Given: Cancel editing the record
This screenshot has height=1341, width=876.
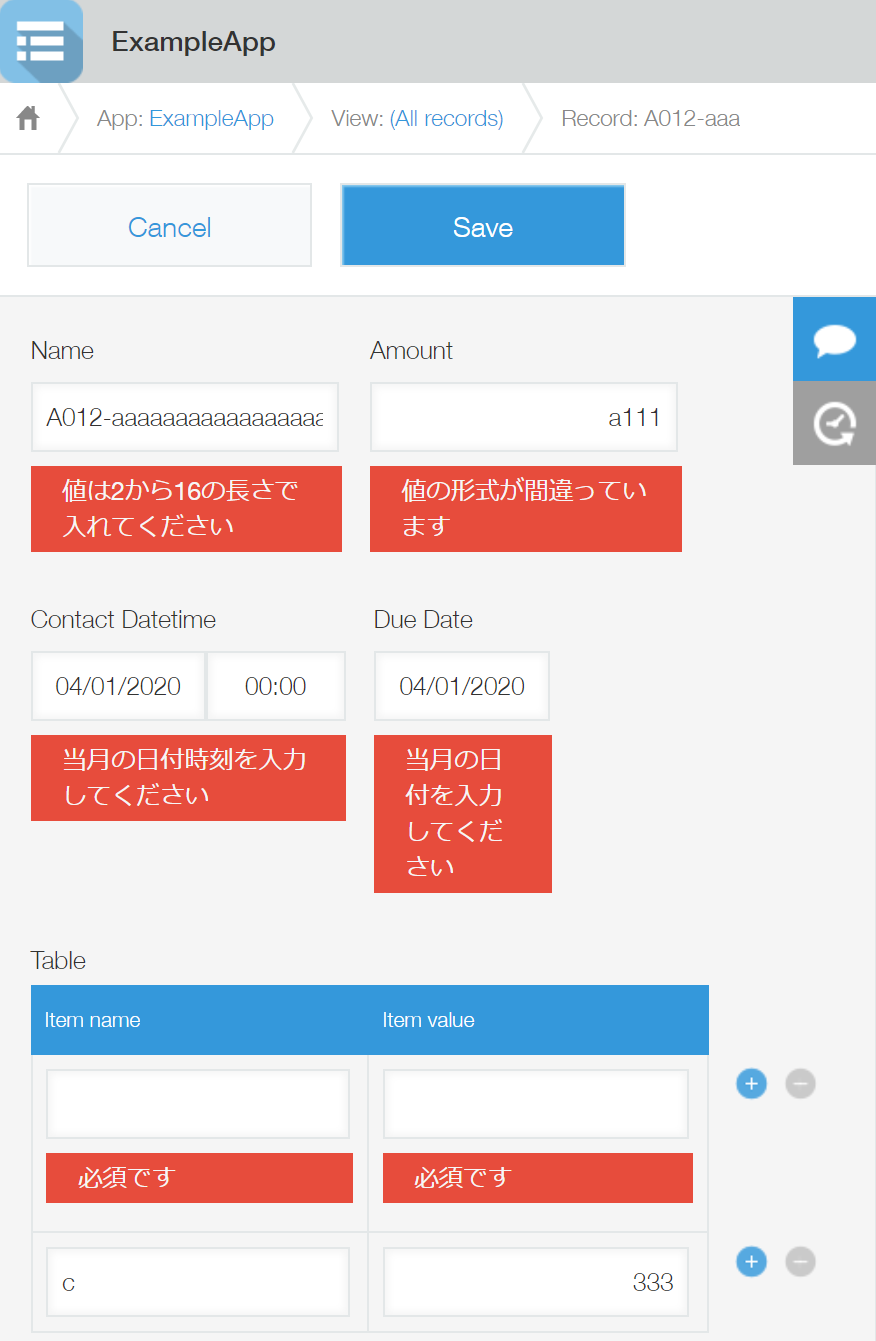Looking at the screenshot, I should (169, 225).
